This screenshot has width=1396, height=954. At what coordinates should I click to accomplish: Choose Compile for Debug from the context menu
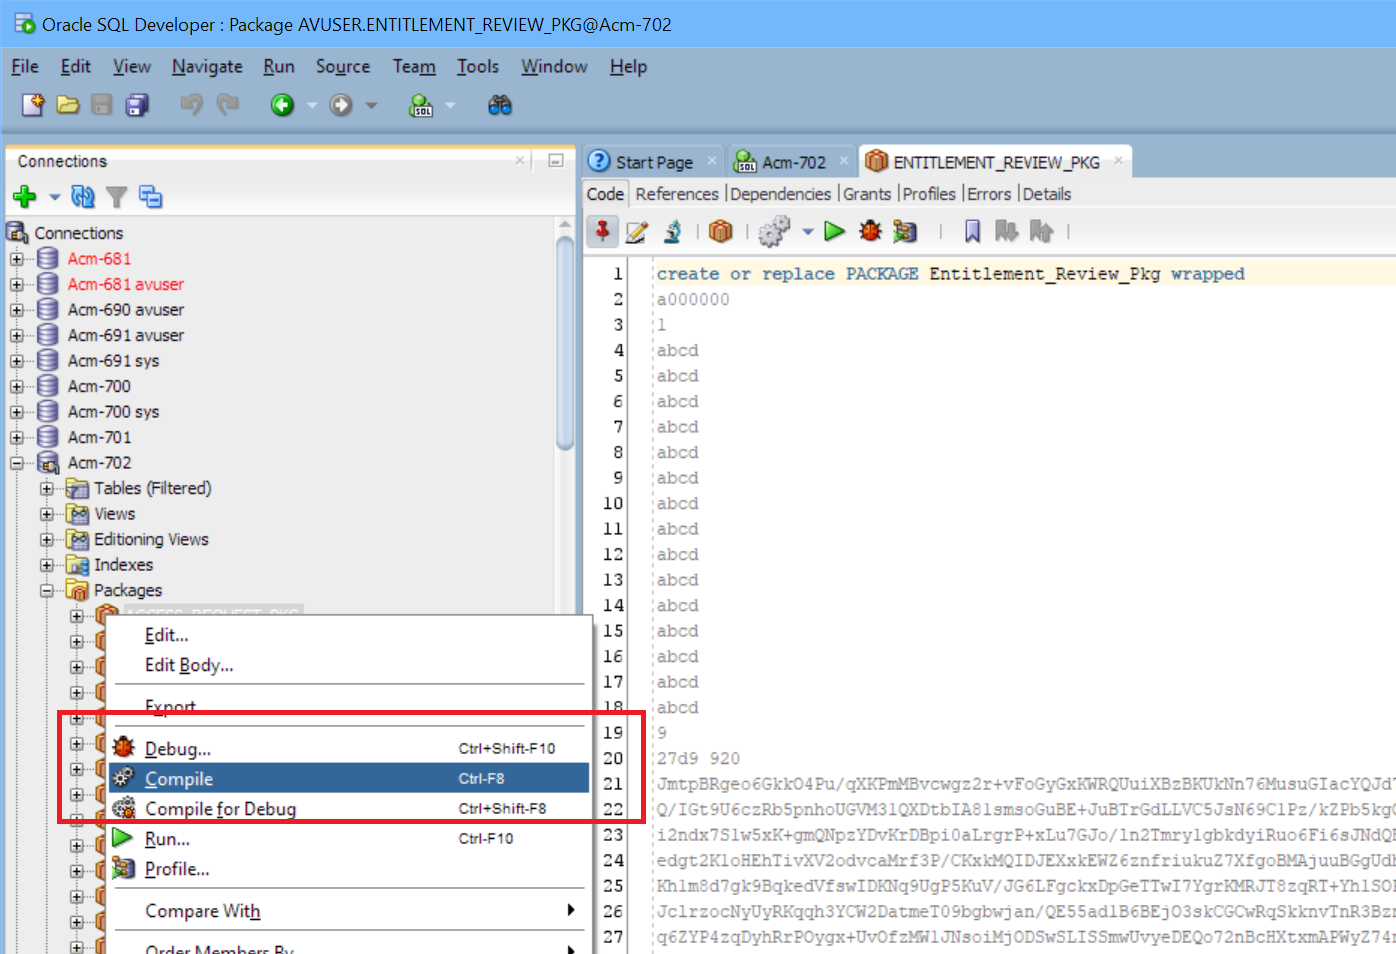click(220, 808)
